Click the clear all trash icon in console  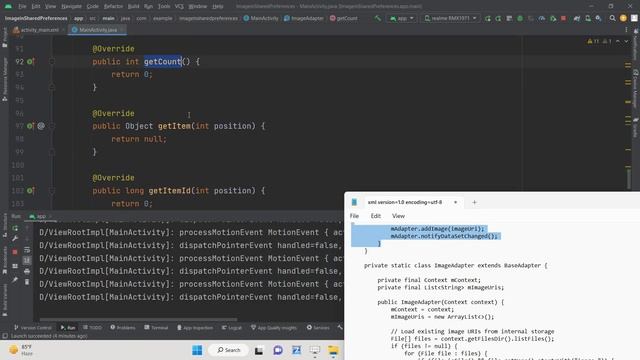pyautogui.click(x=27, y=282)
